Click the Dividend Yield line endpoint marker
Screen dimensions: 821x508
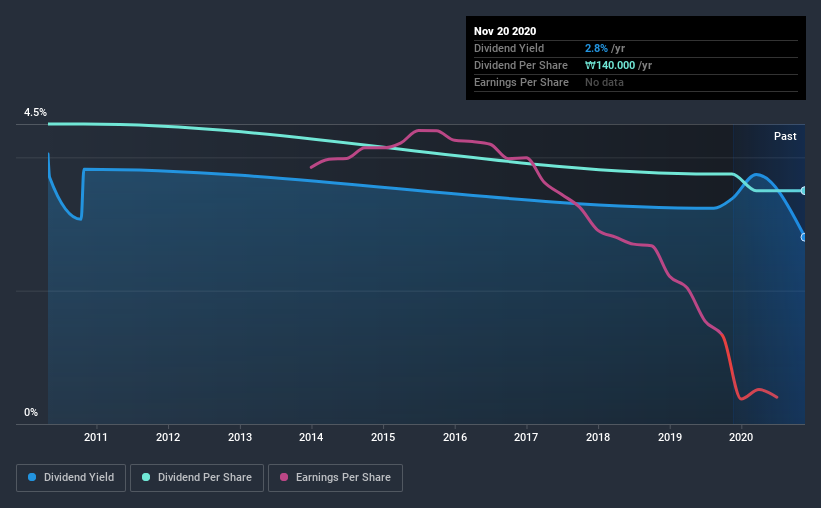point(803,237)
